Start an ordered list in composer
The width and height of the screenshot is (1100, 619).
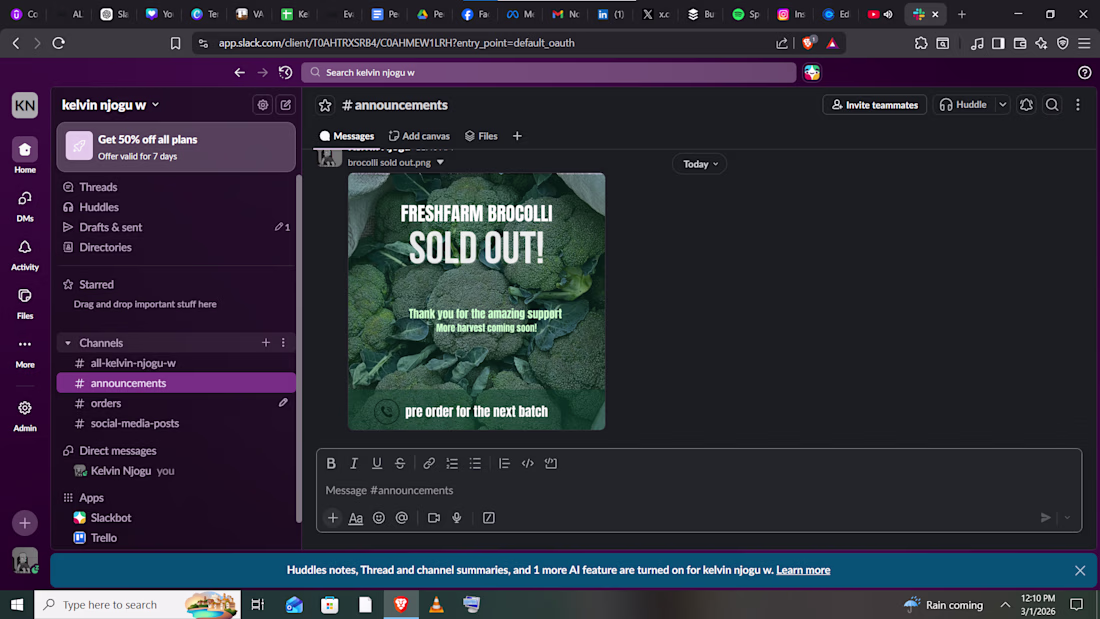tap(452, 463)
